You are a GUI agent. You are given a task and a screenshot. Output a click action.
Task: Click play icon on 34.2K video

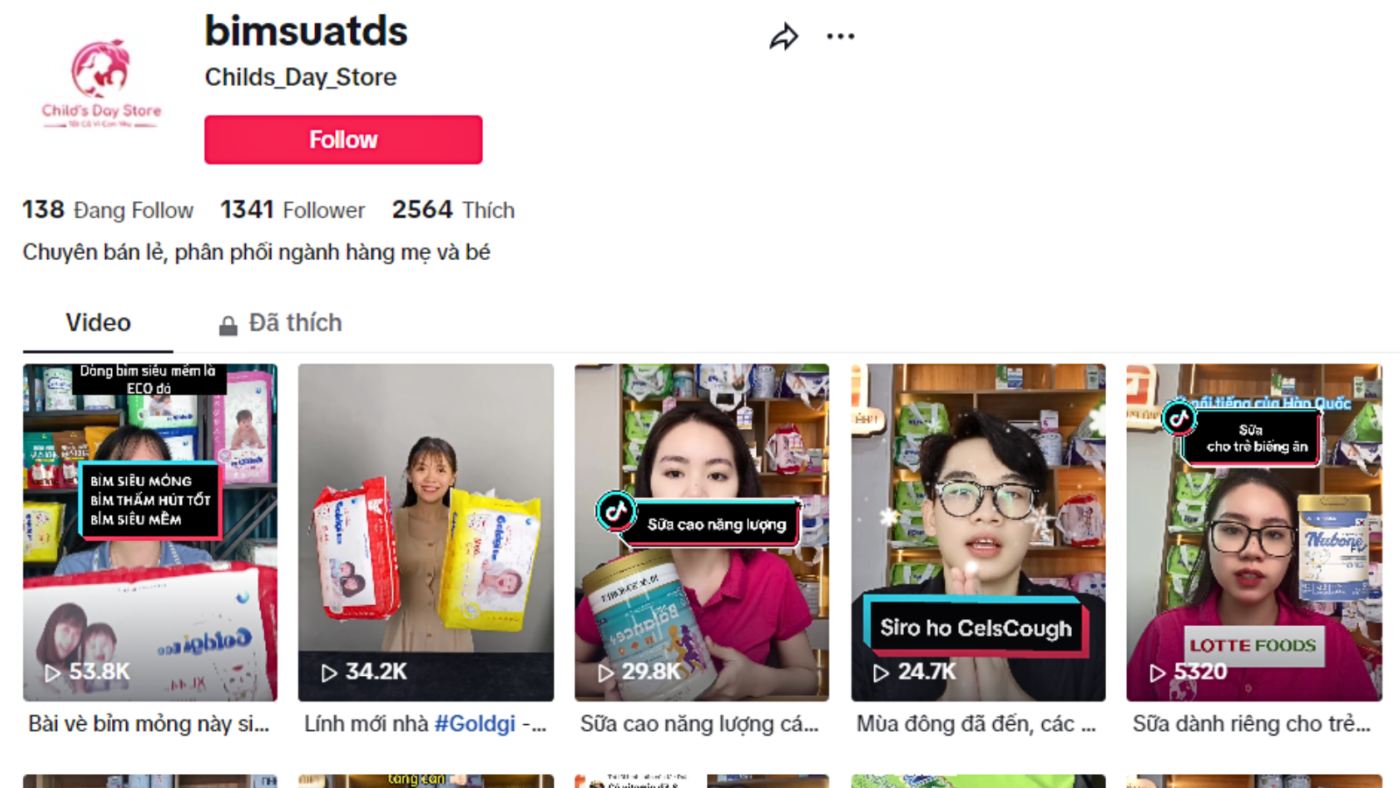click(329, 673)
